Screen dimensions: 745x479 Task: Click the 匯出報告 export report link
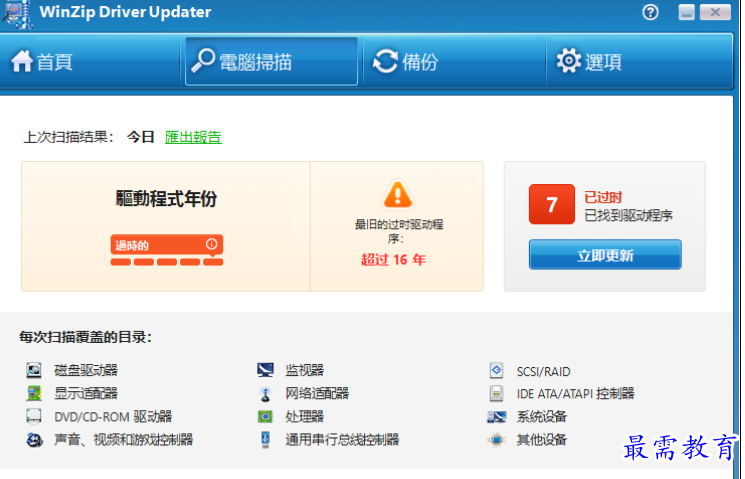[193, 137]
